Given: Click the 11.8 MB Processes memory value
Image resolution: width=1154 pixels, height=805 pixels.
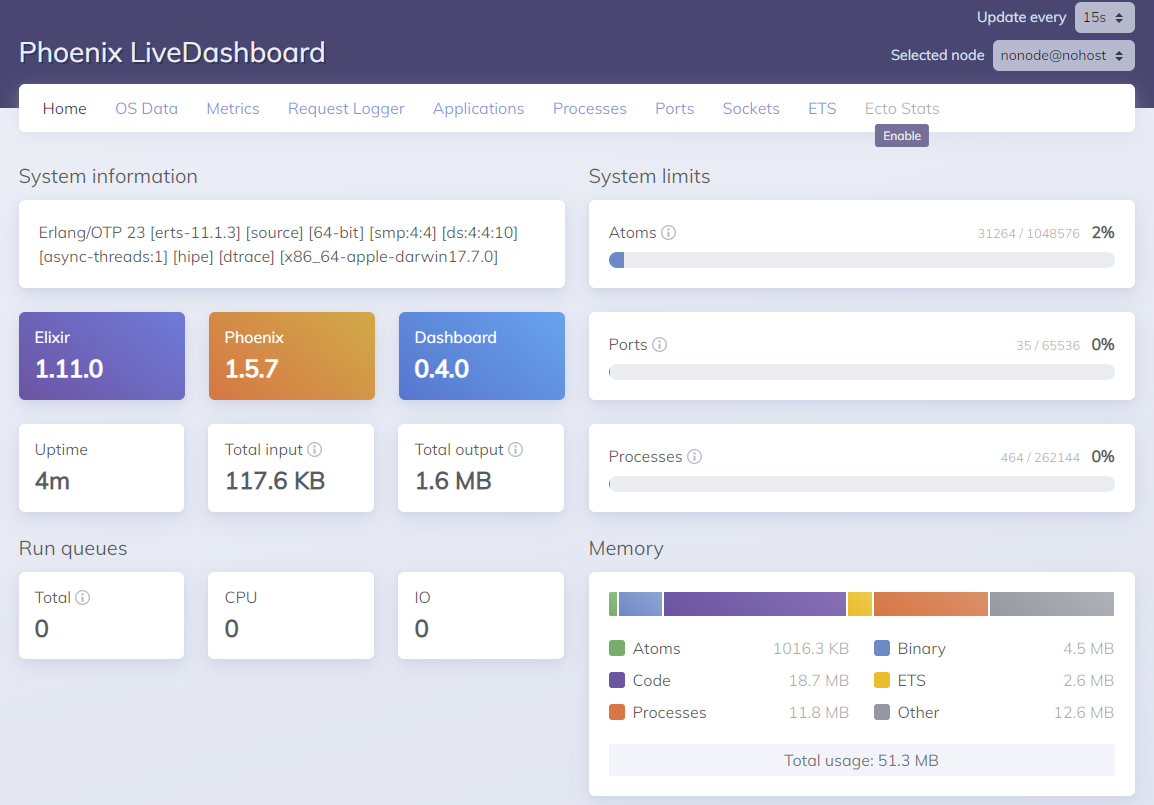Looking at the screenshot, I should (818, 712).
